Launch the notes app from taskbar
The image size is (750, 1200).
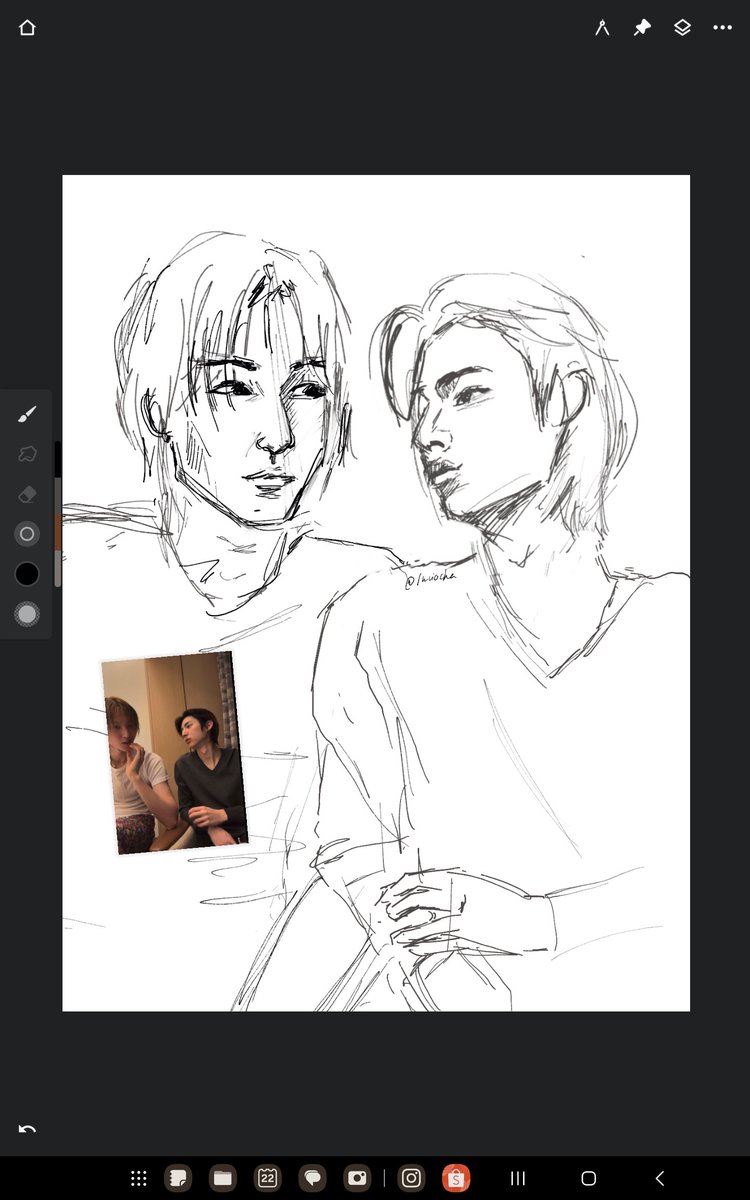(178, 1178)
